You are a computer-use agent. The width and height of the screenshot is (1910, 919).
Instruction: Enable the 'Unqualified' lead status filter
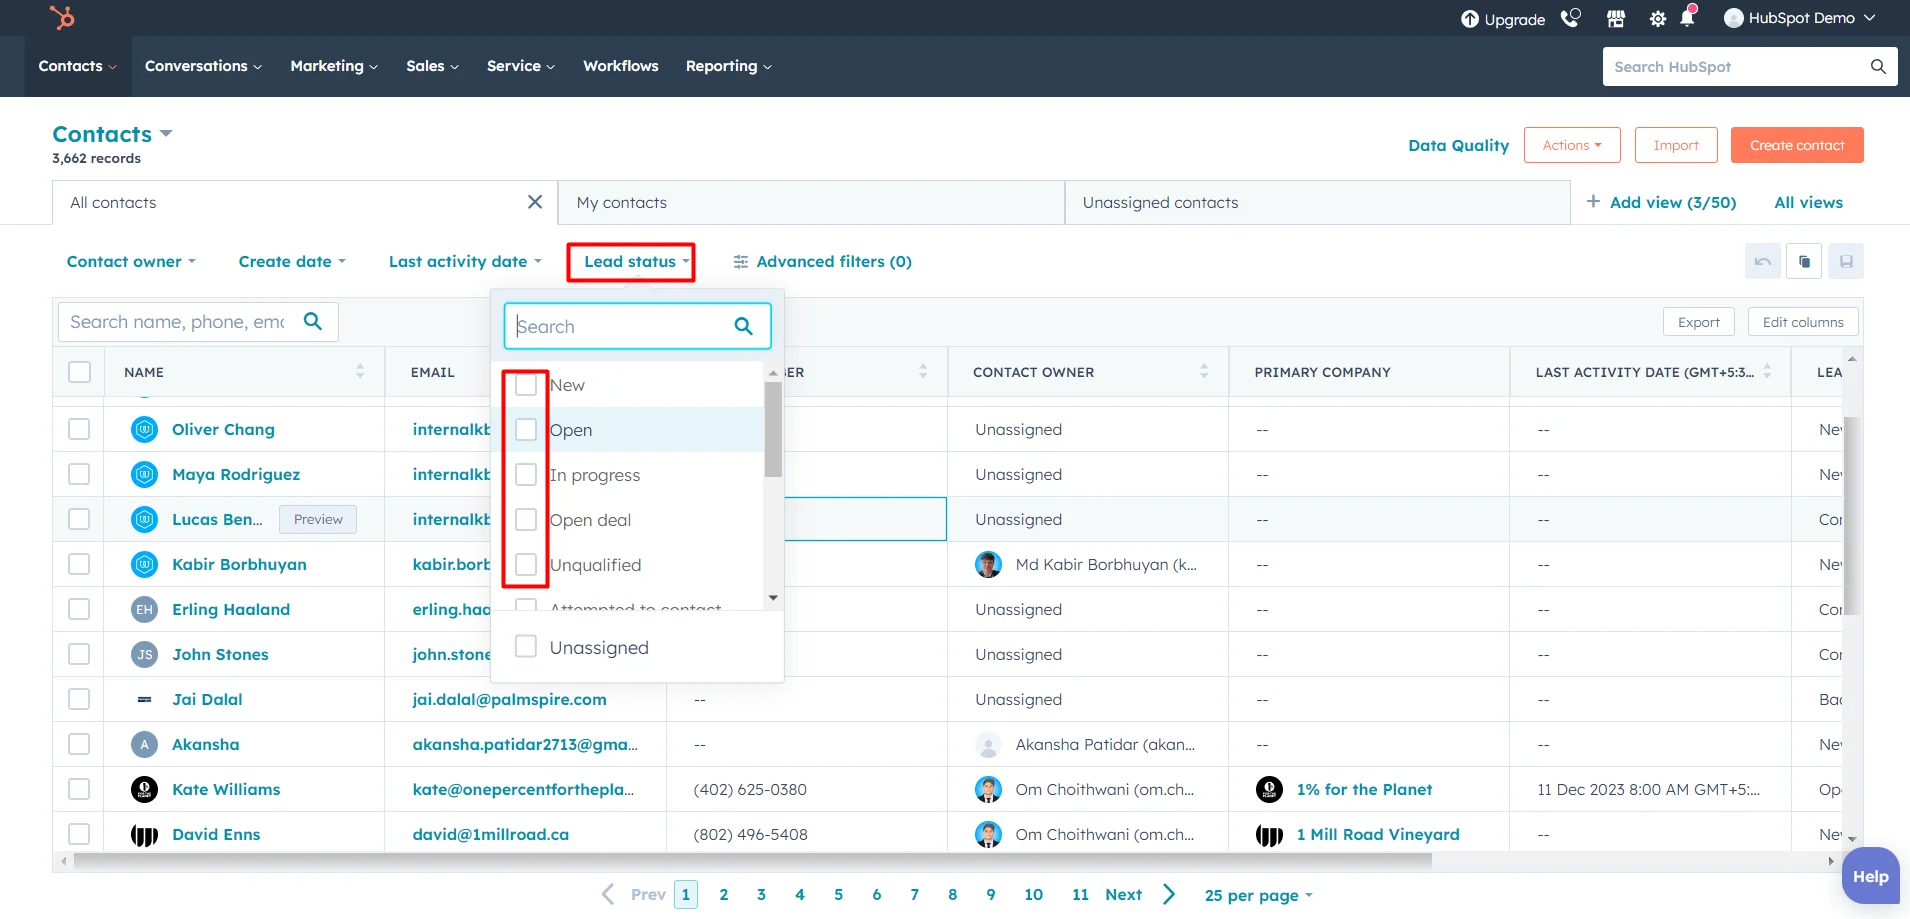[525, 564]
